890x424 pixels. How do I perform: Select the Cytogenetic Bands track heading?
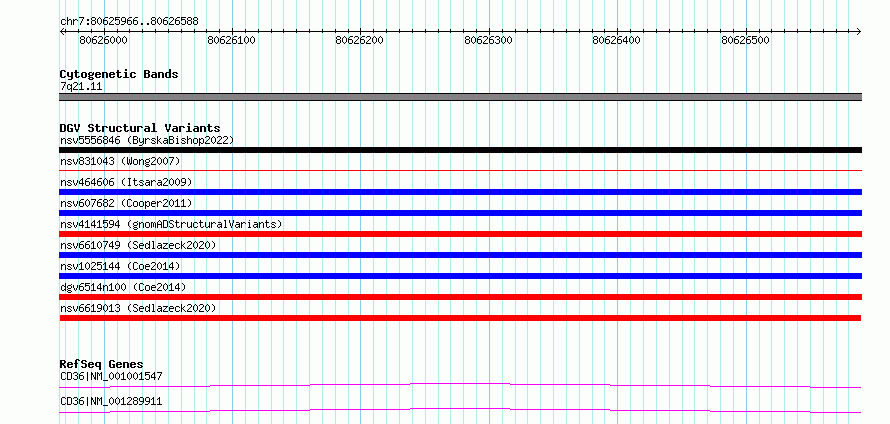pyautogui.click(x=119, y=74)
